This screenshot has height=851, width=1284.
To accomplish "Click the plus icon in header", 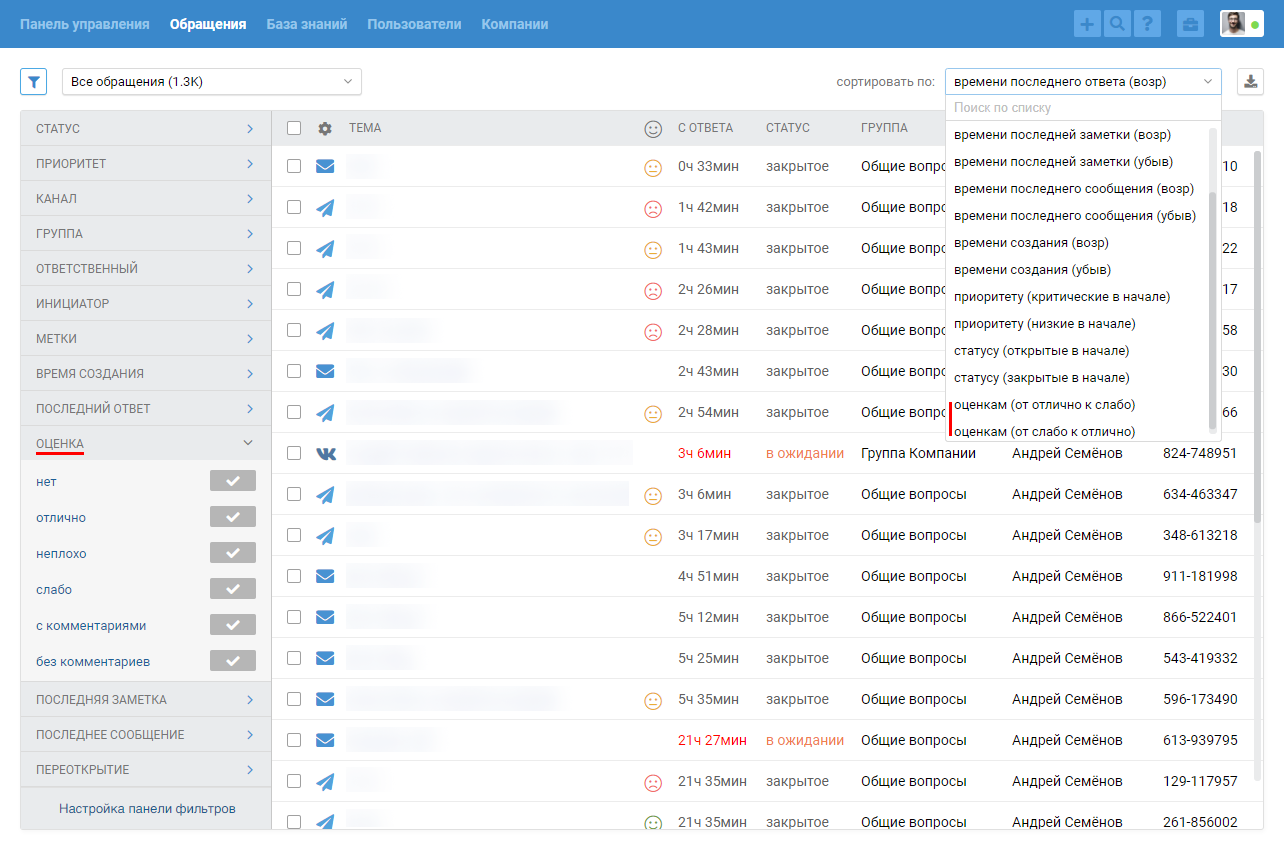I will (1087, 24).
